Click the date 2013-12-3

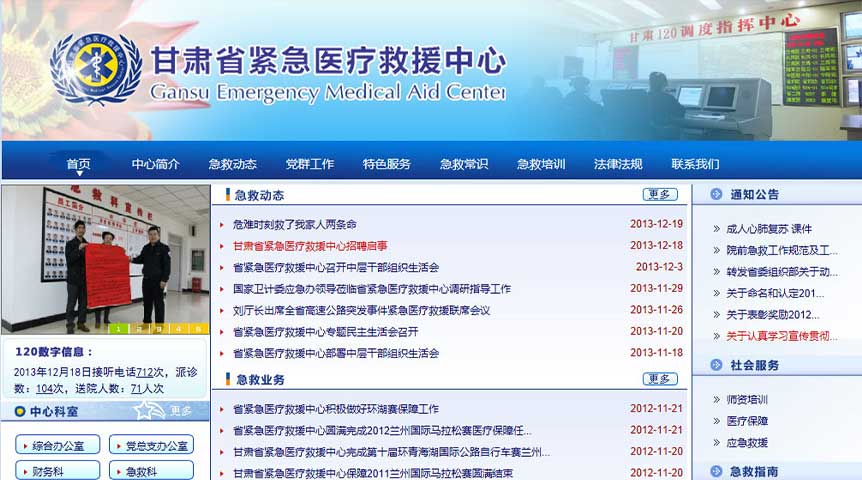(x=659, y=267)
